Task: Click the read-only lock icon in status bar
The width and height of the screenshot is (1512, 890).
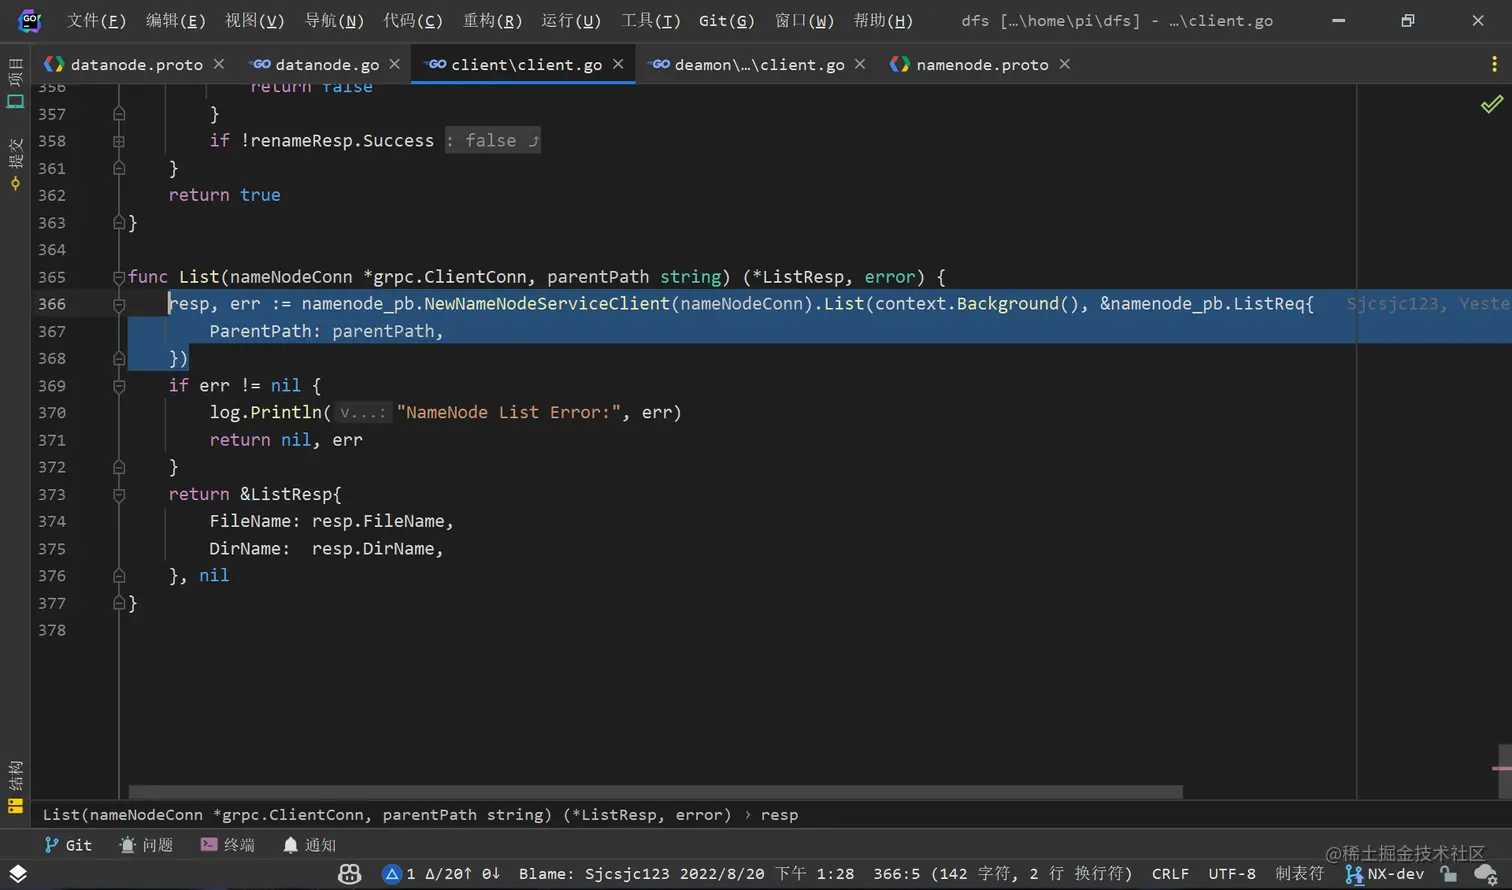Action: pyautogui.click(x=1448, y=874)
